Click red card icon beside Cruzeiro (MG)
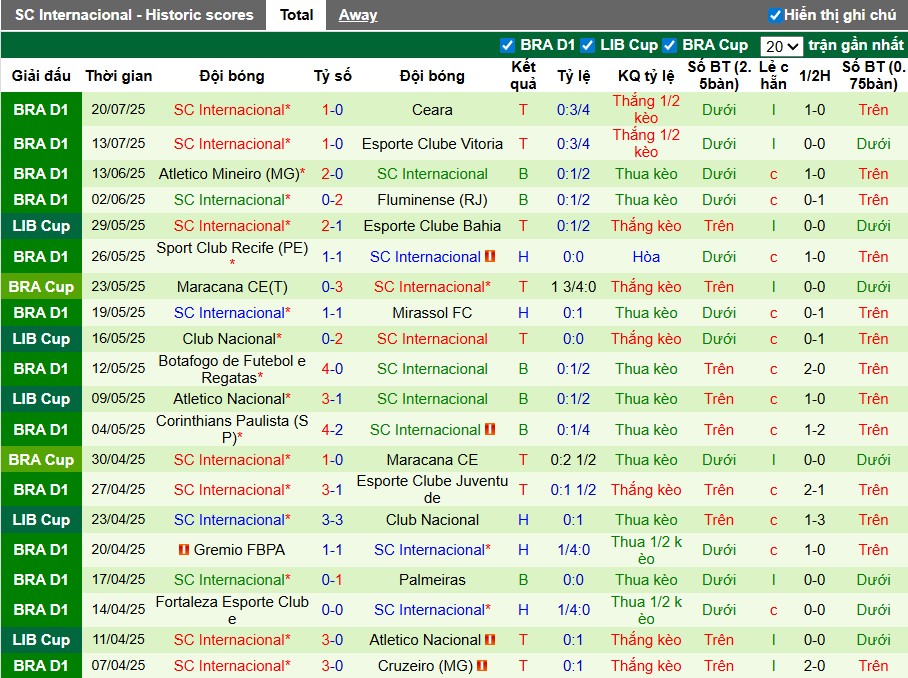 [x=482, y=665]
